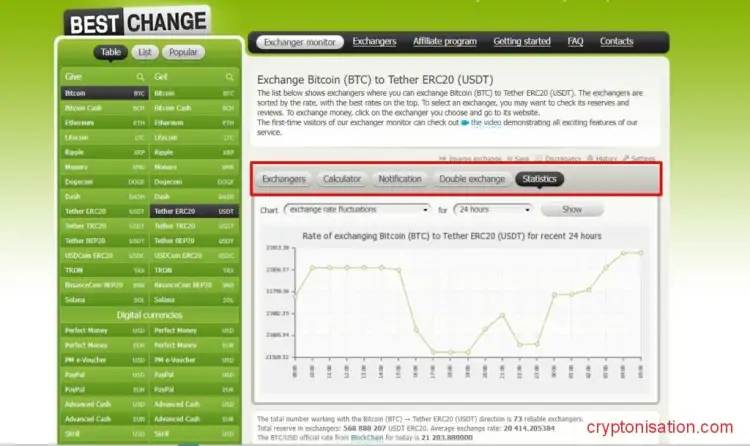This screenshot has width=750, height=446.
Task: Click the History bell icon
Action: [590, 158]
